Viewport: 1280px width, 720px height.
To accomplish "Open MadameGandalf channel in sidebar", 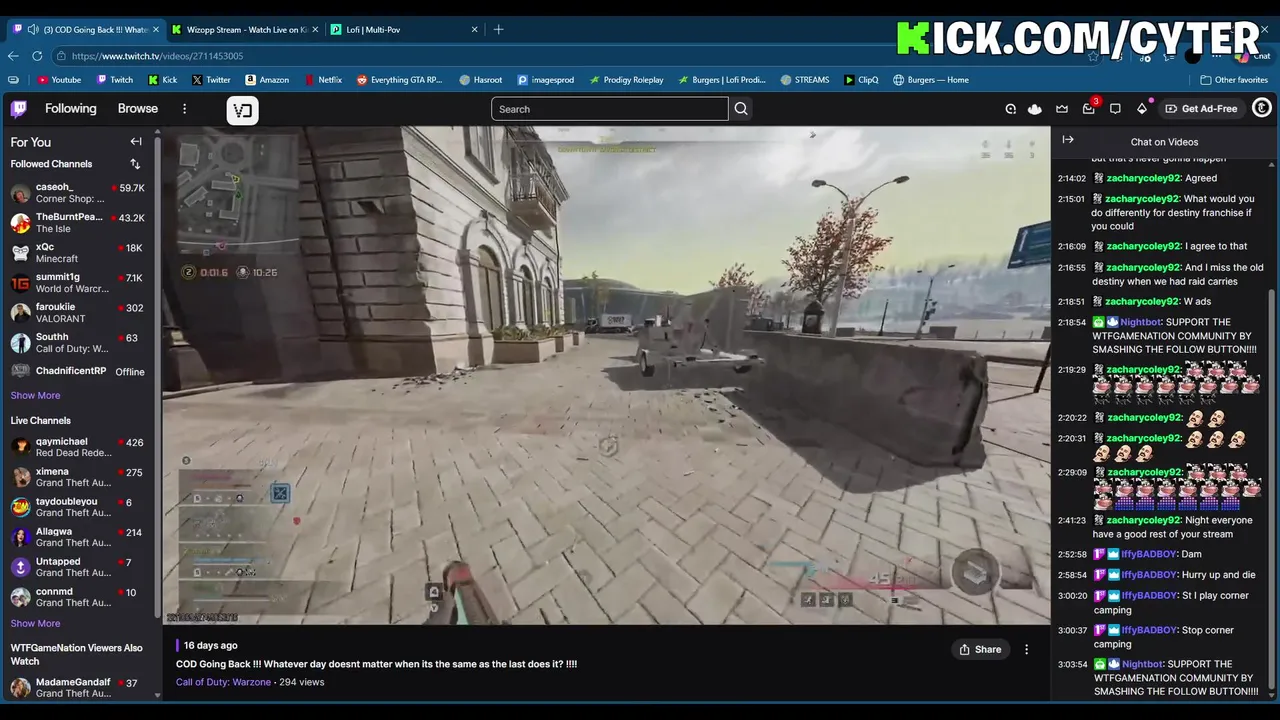I will (78, 687).
